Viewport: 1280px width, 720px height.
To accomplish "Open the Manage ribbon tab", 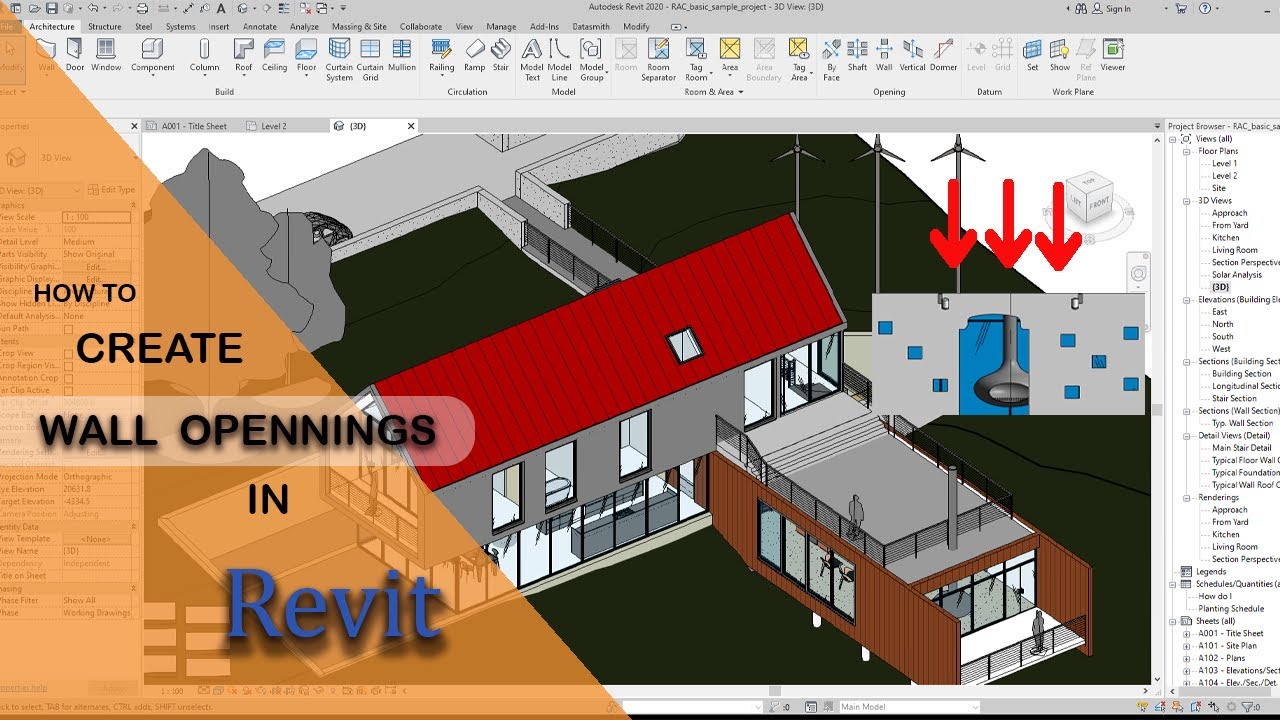I will pos(501,27).
